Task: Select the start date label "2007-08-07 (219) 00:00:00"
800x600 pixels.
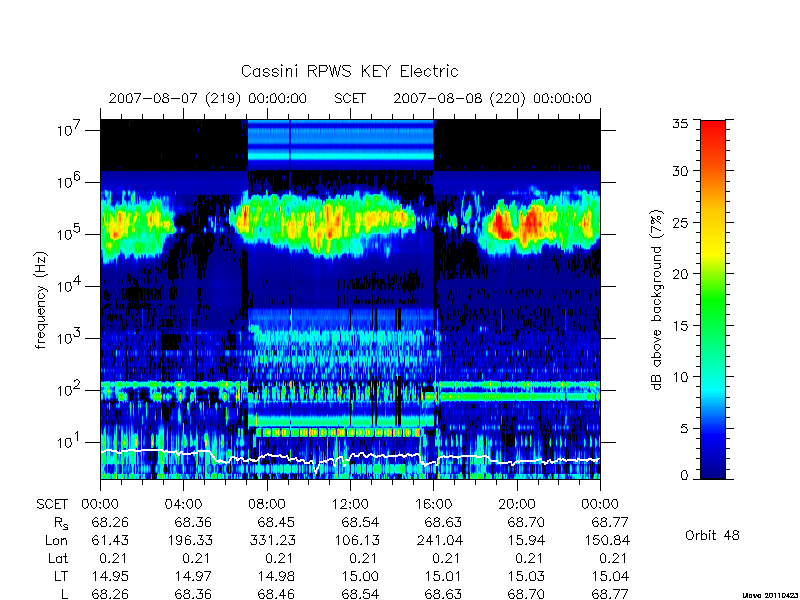Action: [208, 98]
